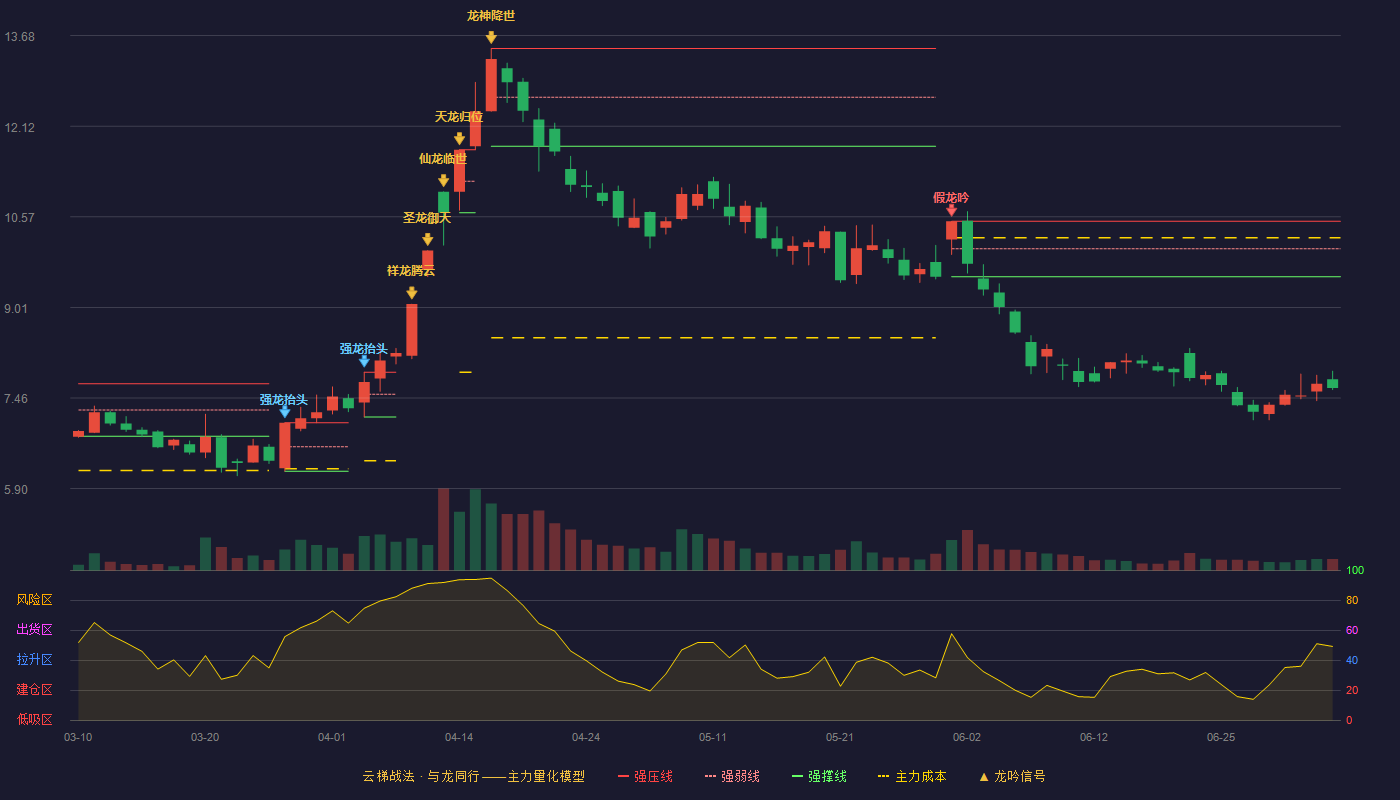1400x800 pixels.
Task: Click the red 假龙吟 signal arrow
Action: tap(951, 210)
